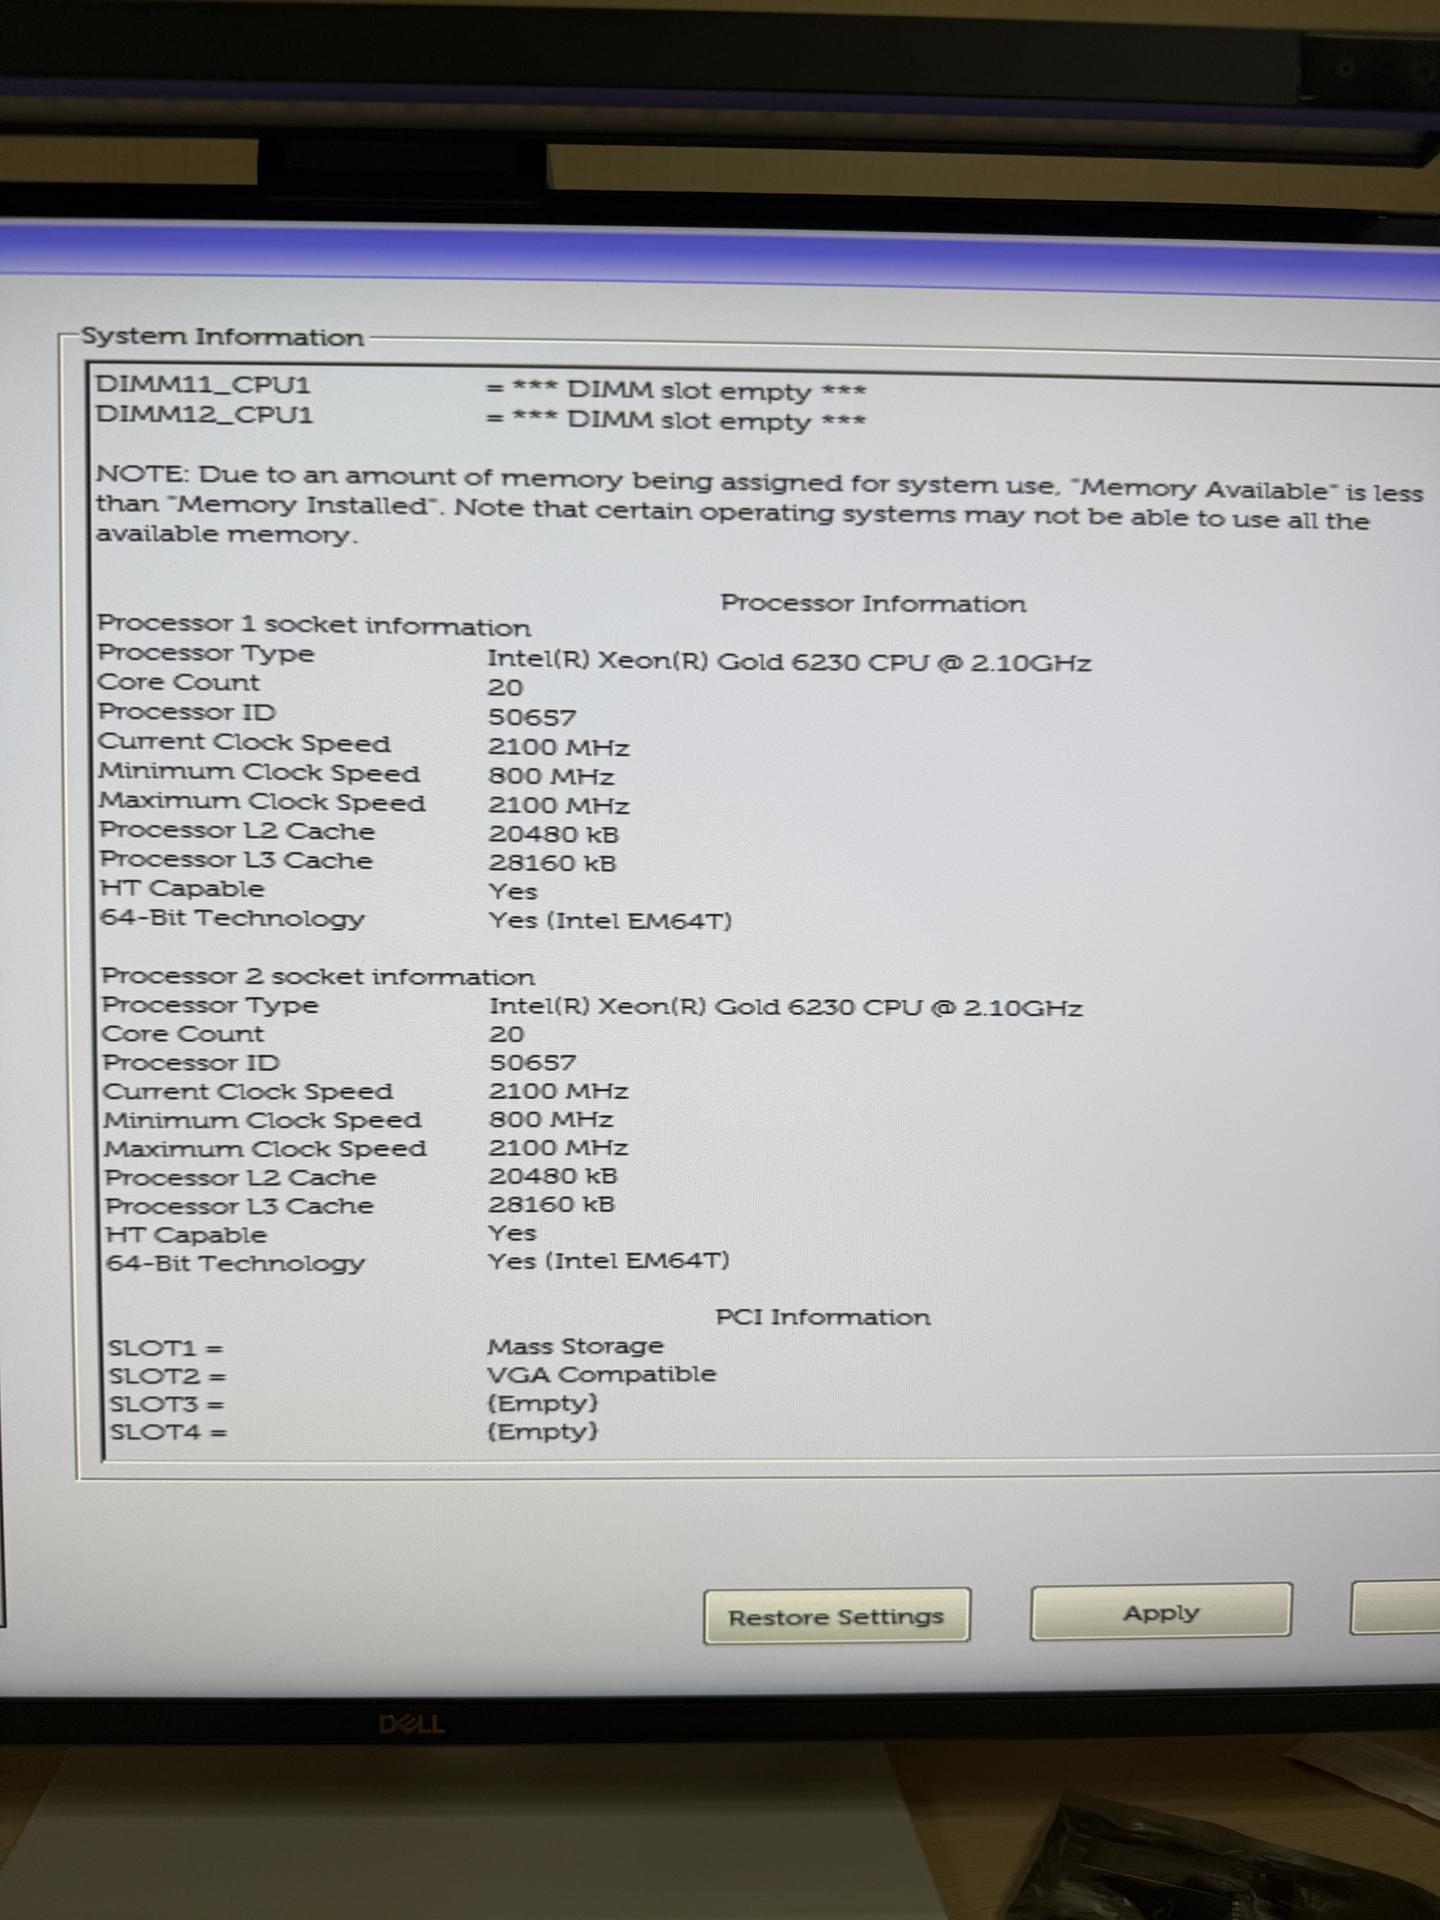Click Processor 2's HT Capable label
The width and height of the screenshot is (1440, 1920).
point(187,1236)
